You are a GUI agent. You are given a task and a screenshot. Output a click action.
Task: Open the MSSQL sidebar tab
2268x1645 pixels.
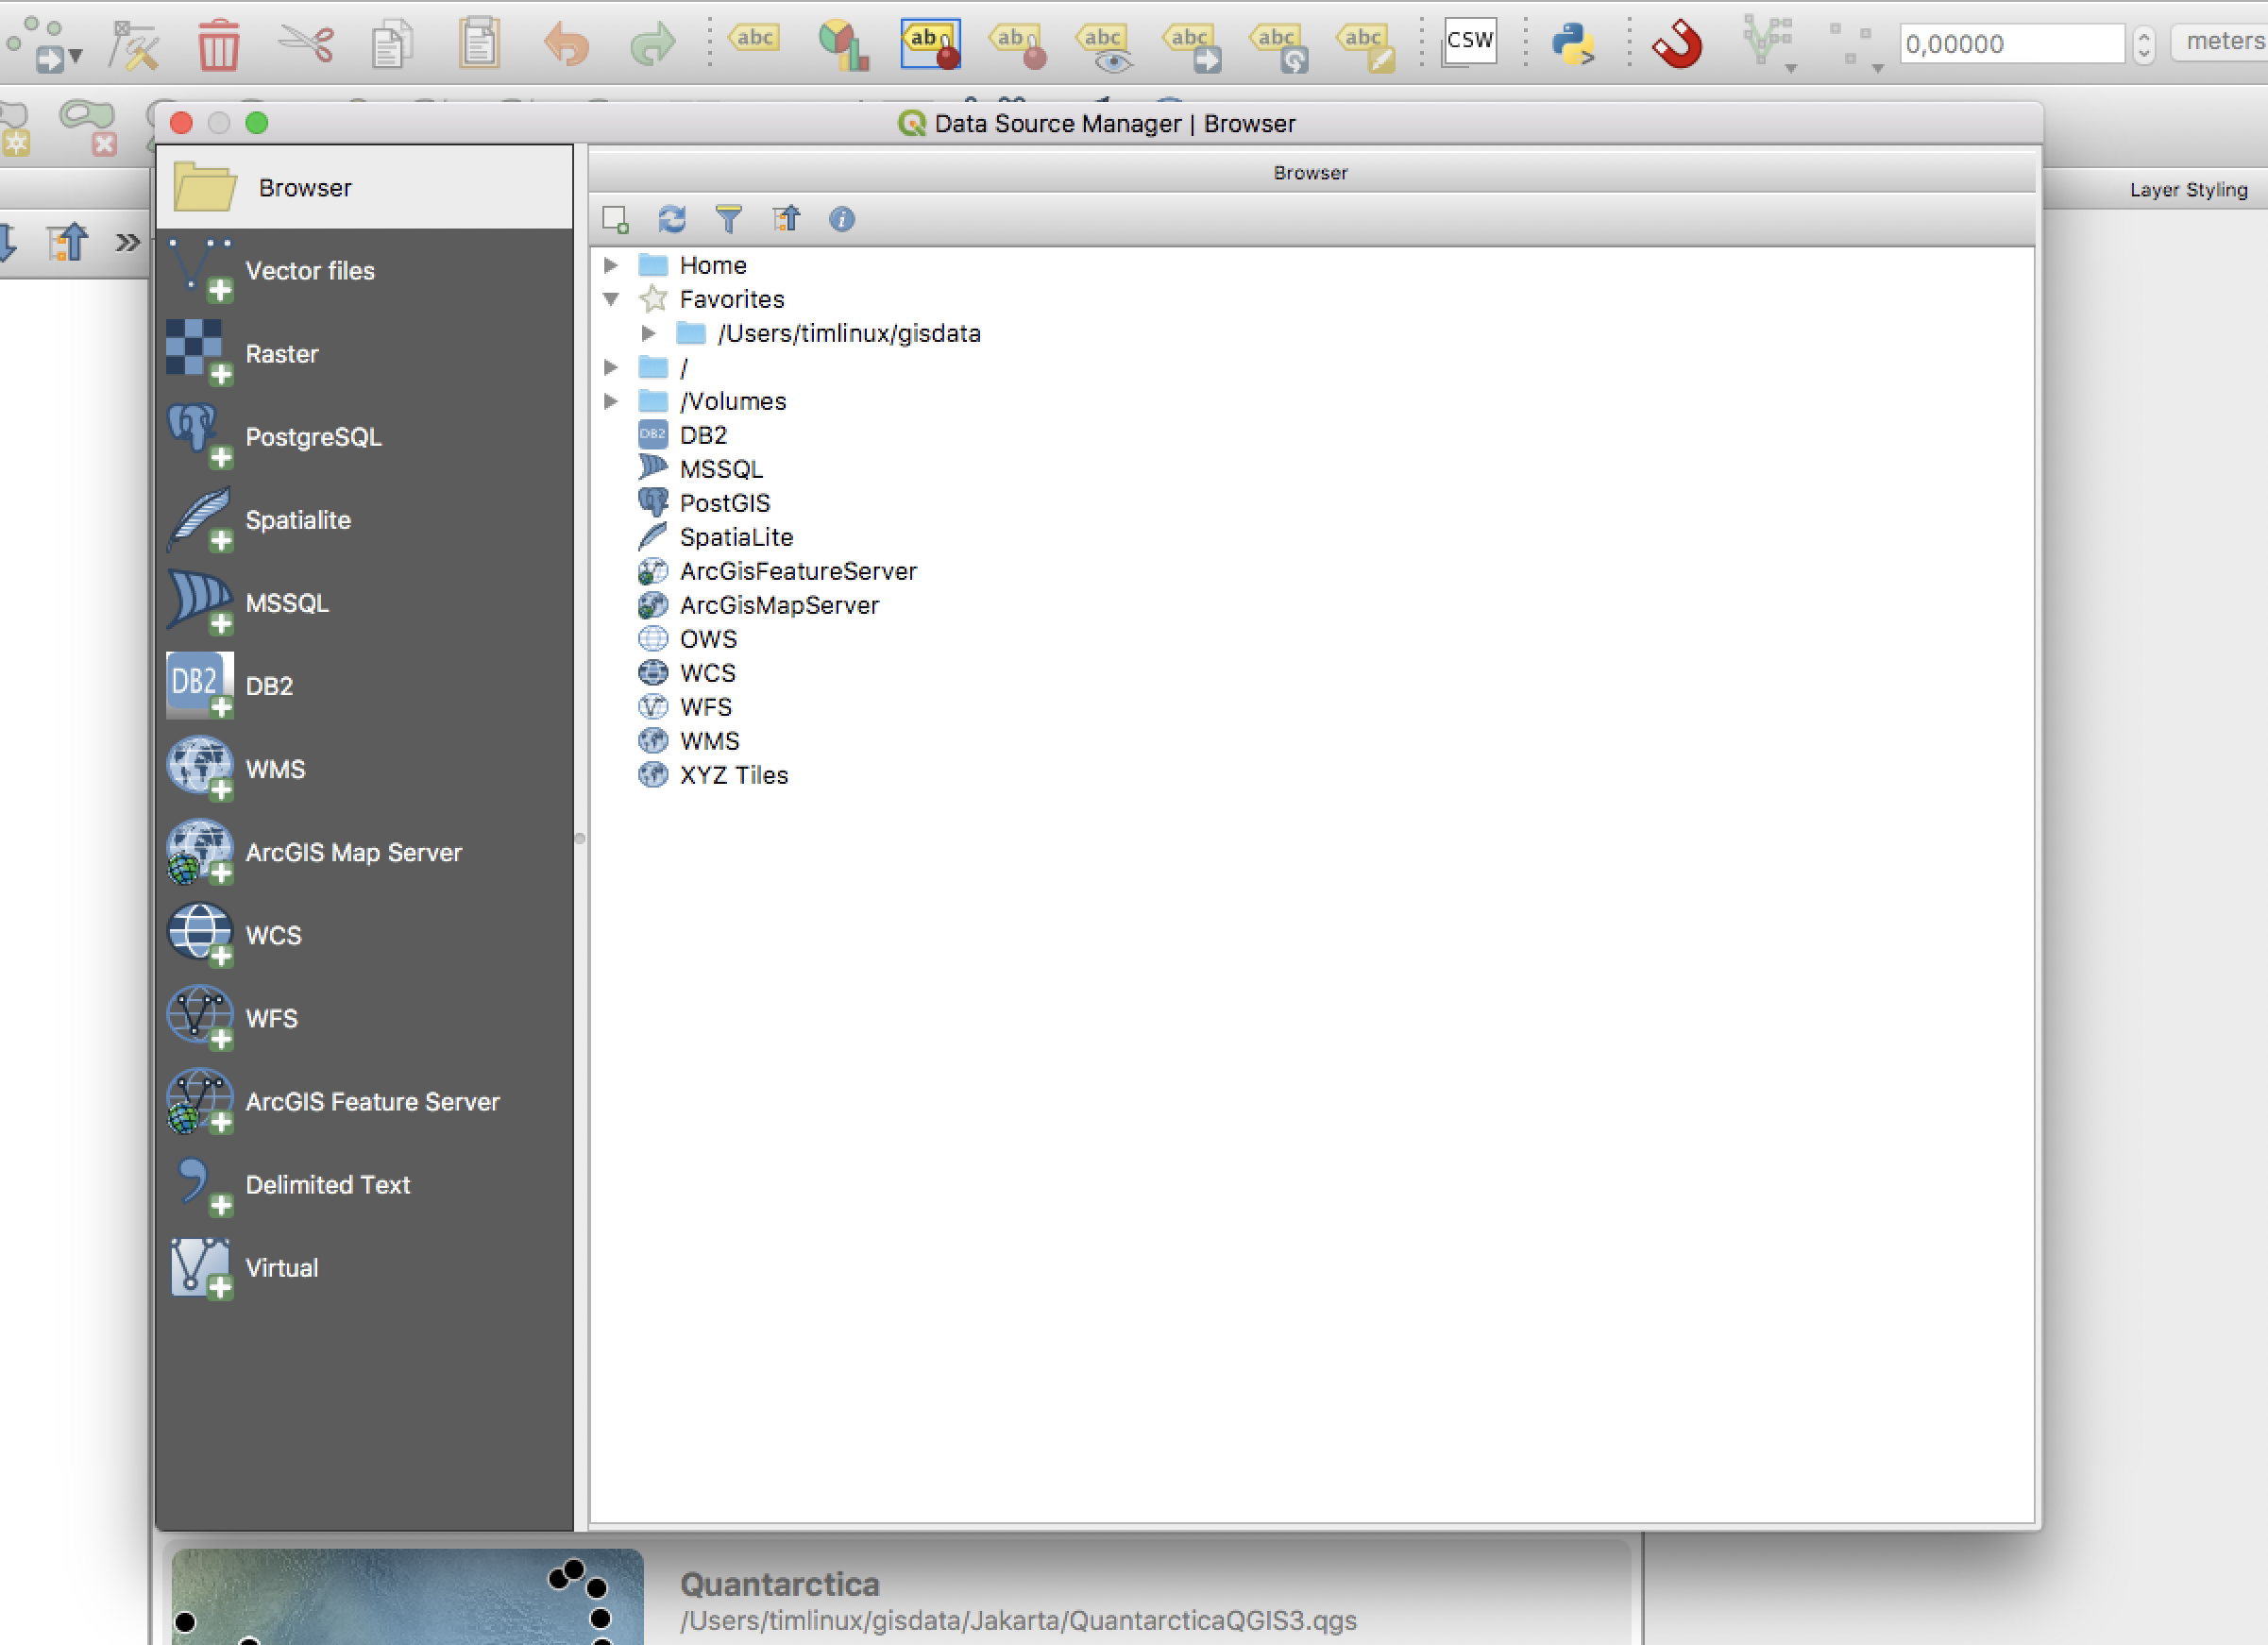pos(364,603)
